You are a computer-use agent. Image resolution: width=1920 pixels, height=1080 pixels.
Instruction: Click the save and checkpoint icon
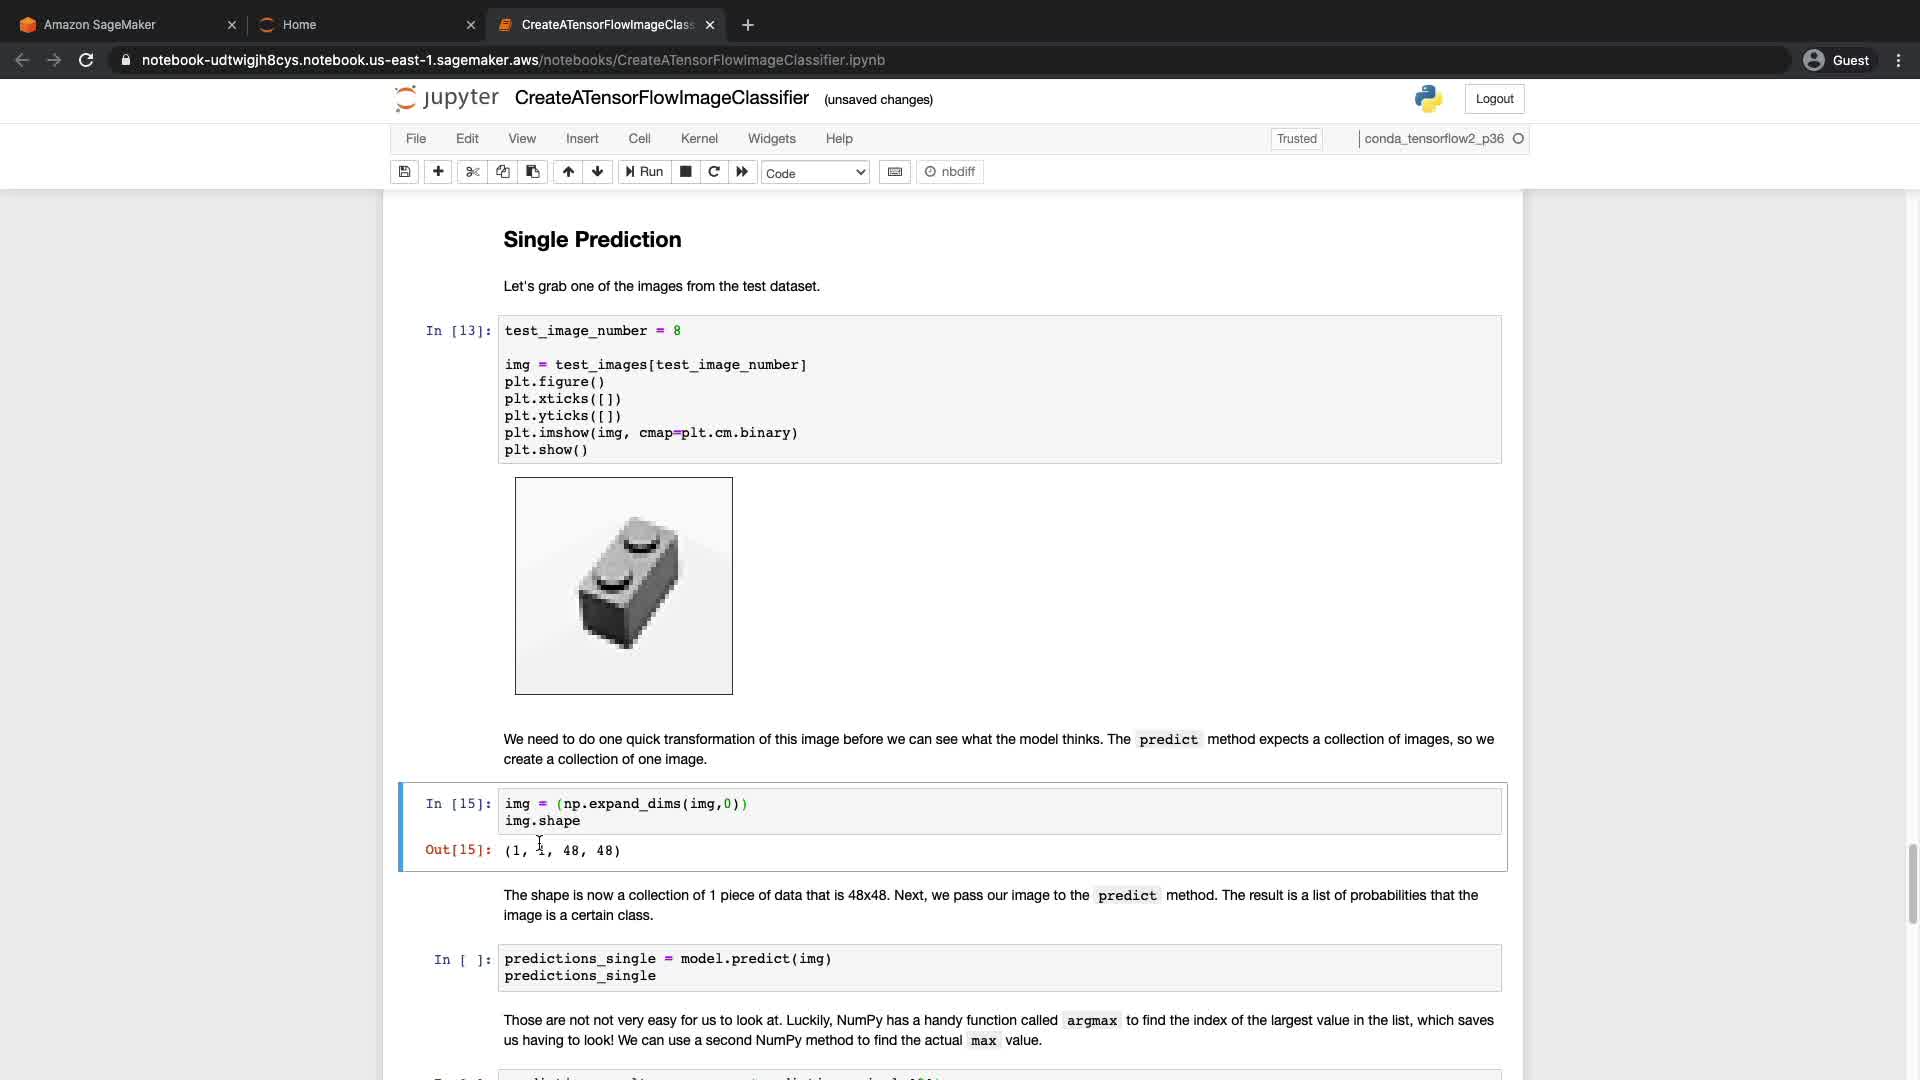click(x=404, y=172)
